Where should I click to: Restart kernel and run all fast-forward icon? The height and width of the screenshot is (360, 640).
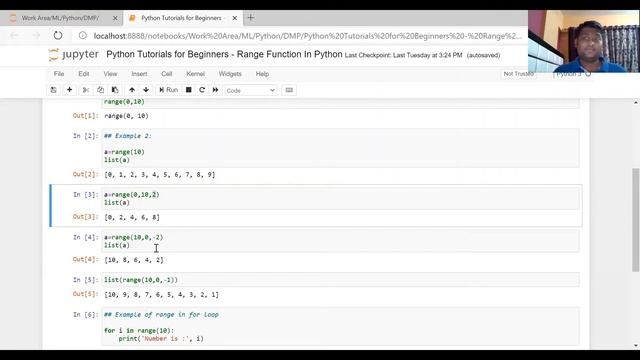coord(216,90)
